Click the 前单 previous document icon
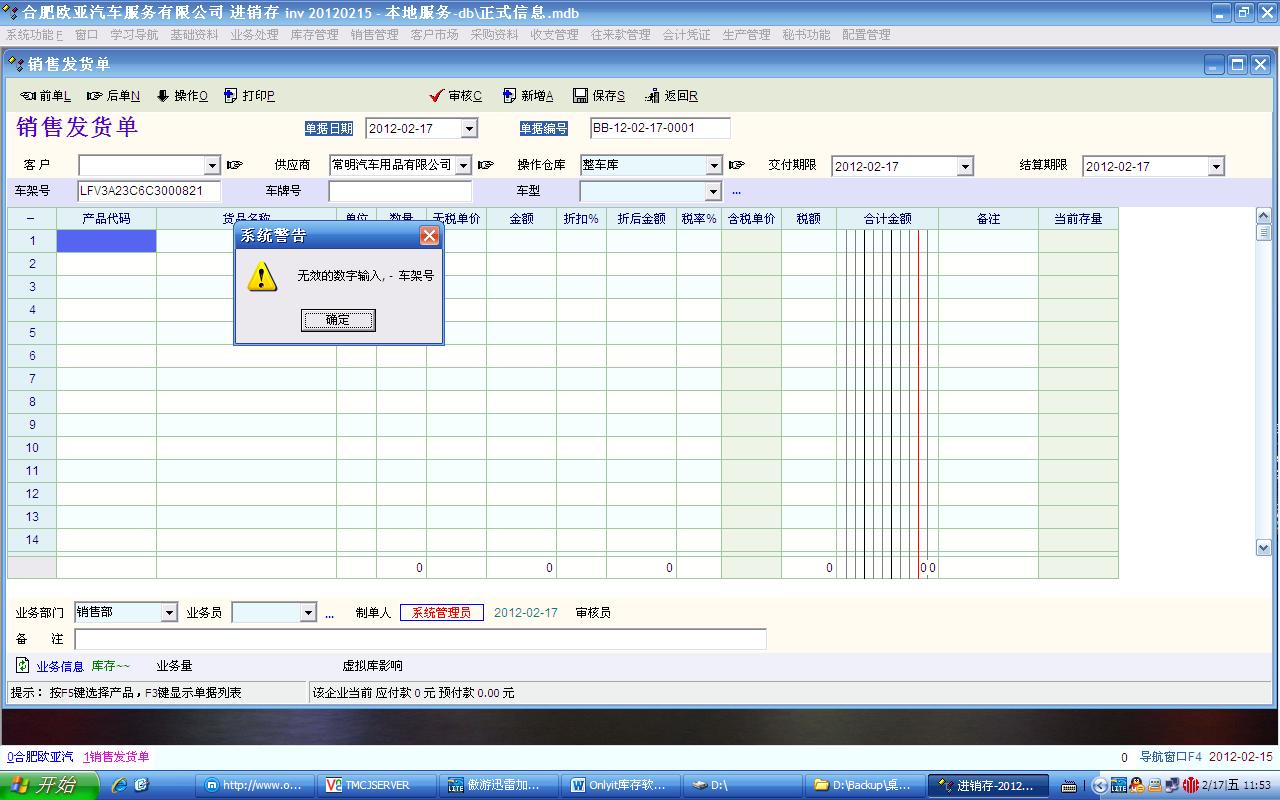The image size is (1280, 800). pos(28,96)
